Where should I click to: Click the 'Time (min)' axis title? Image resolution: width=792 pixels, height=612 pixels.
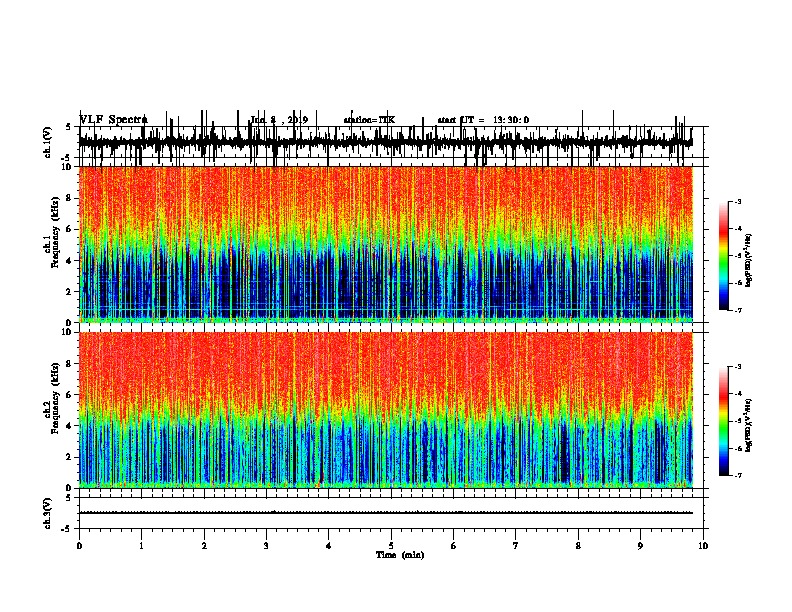click(400, 555)
